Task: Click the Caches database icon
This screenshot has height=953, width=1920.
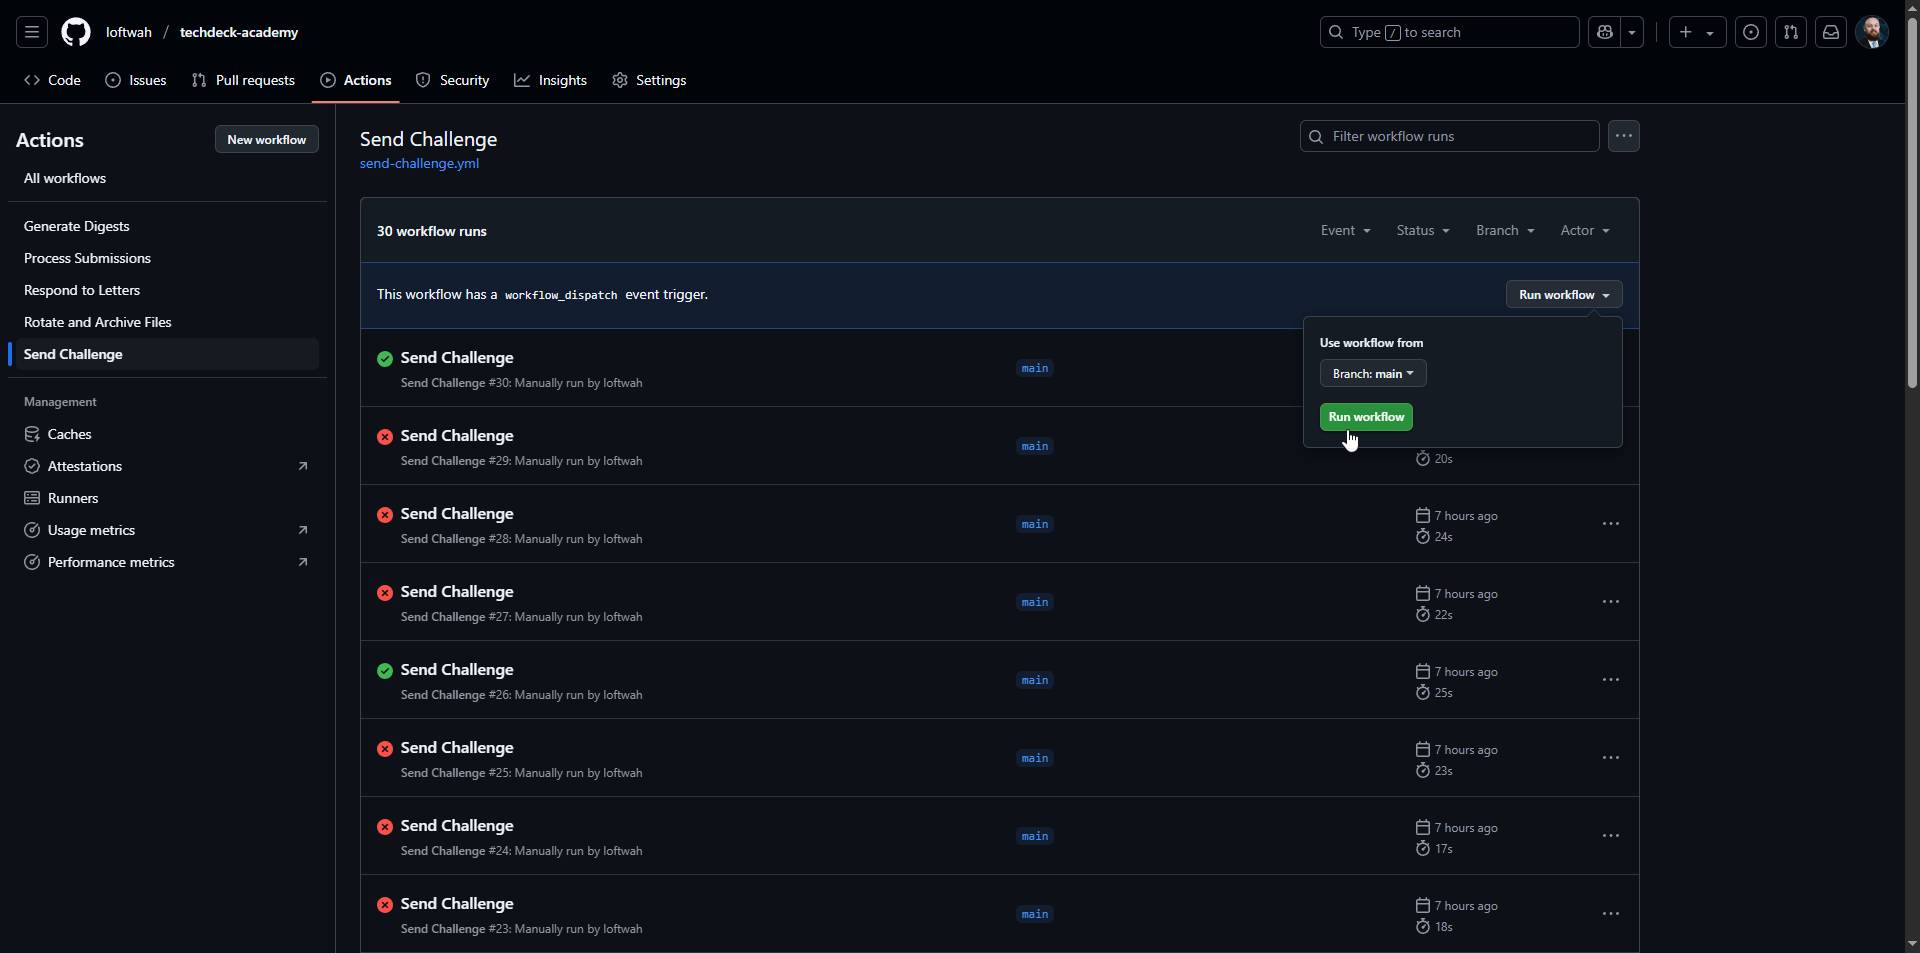Action: coord(32,434)
